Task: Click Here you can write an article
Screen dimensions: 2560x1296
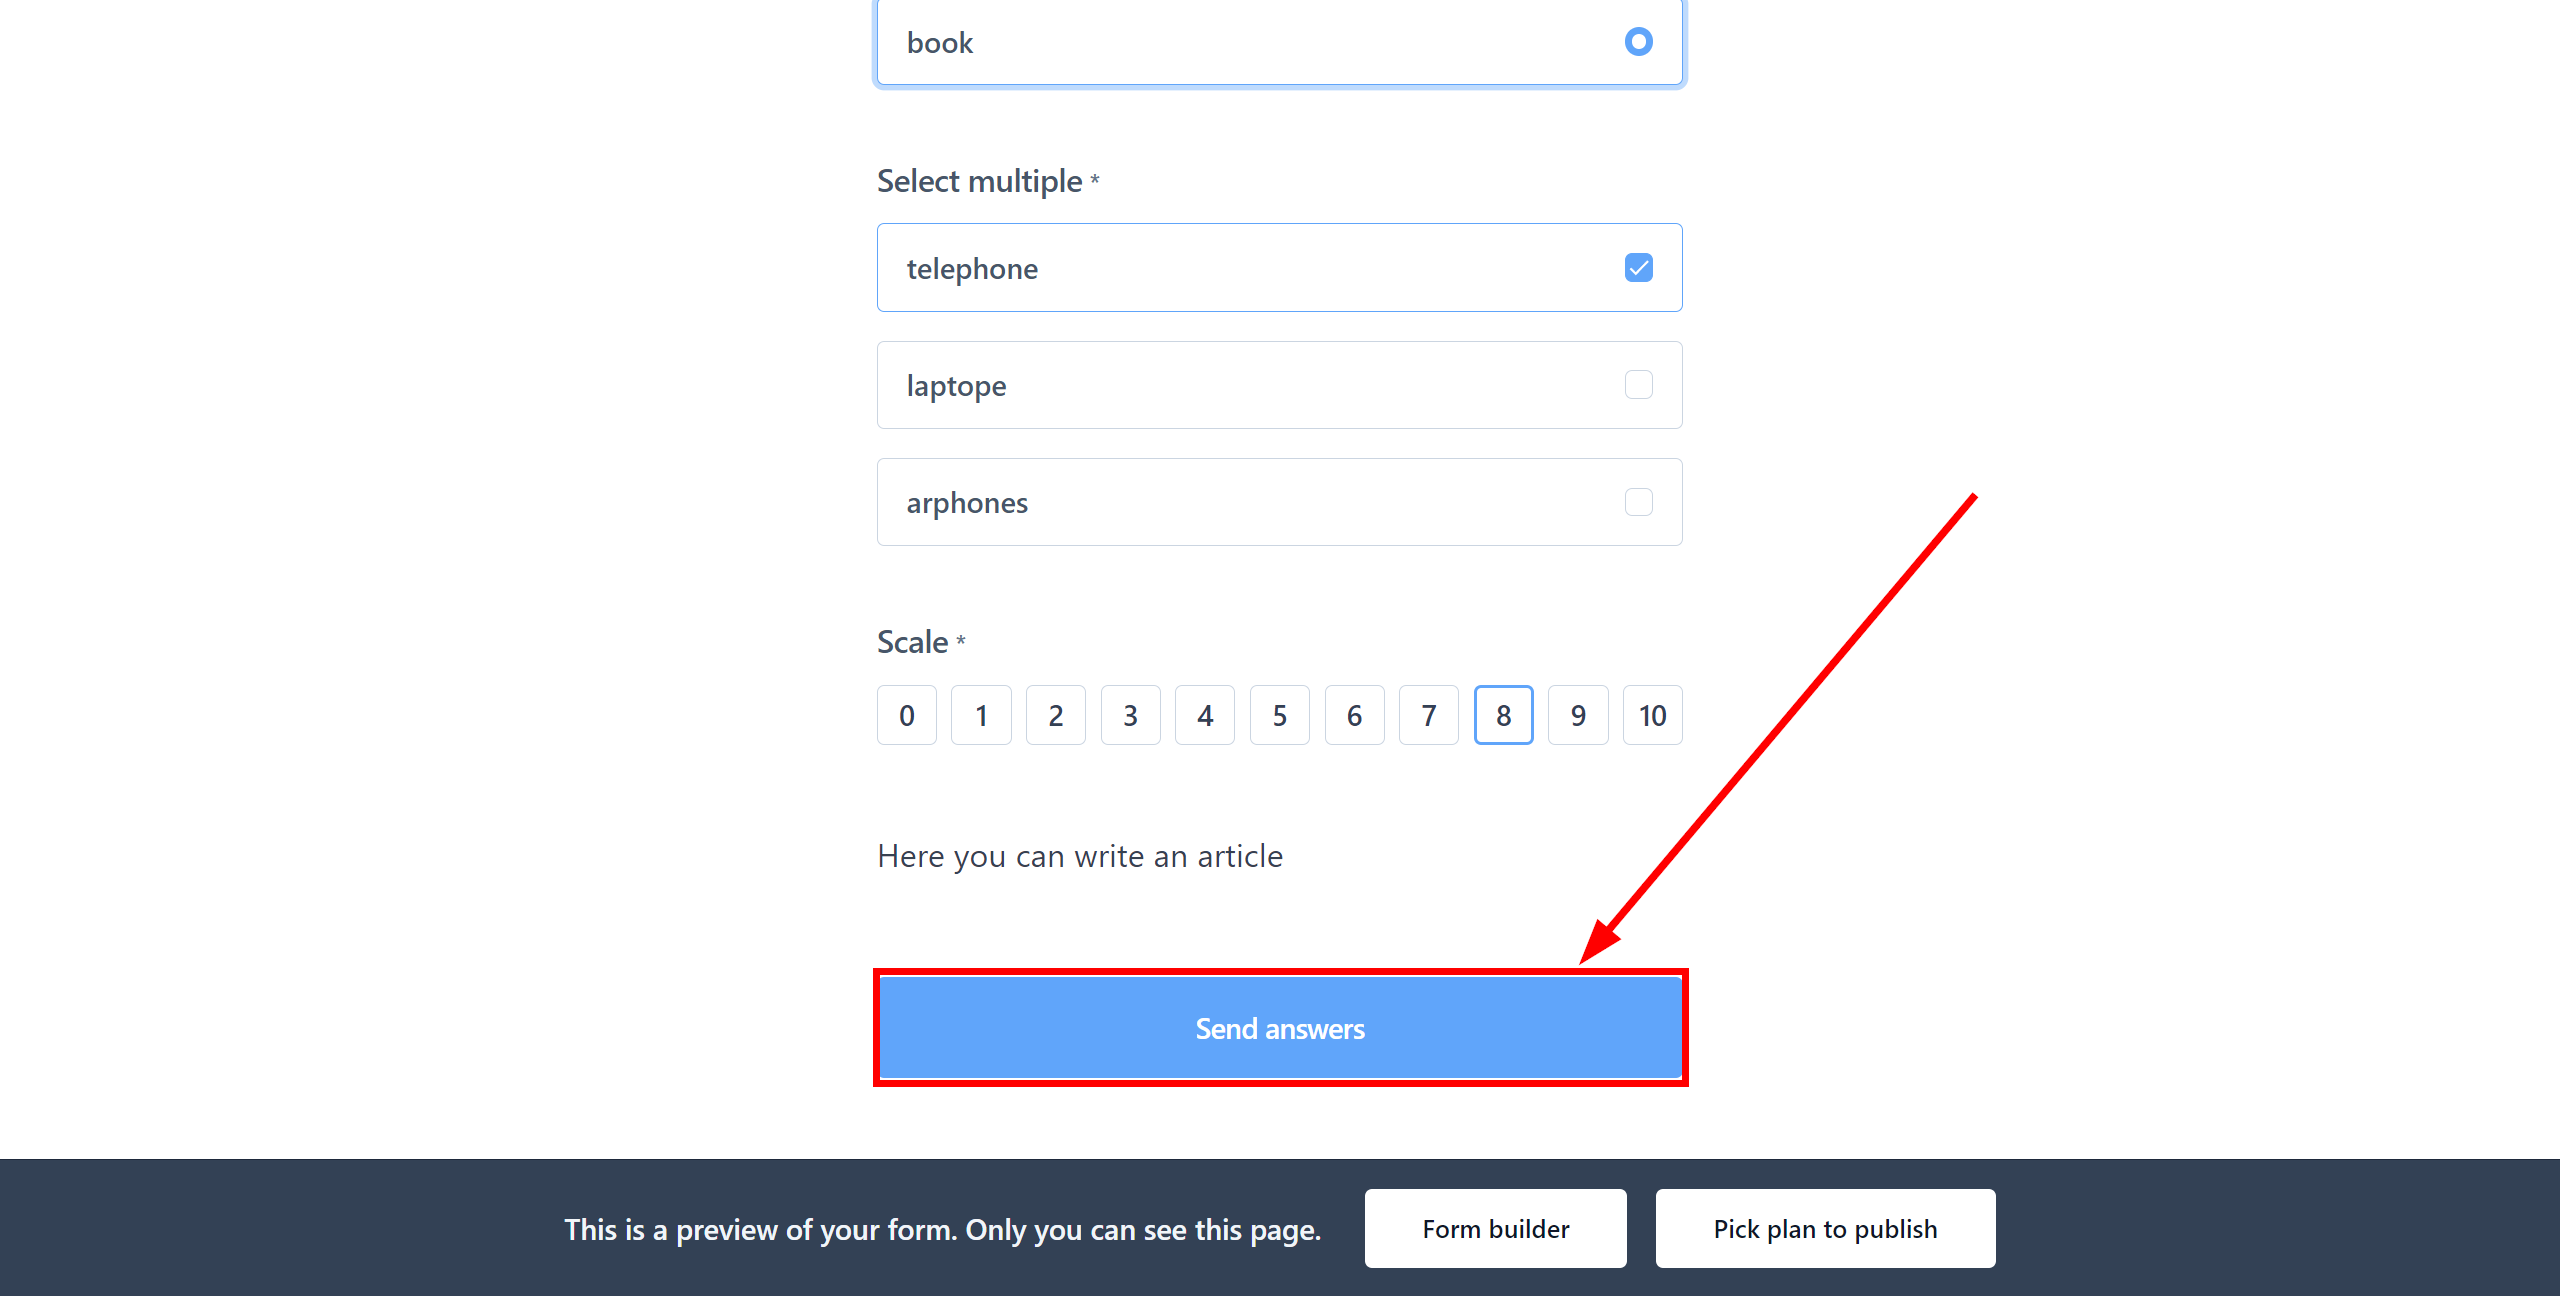Action: 1079,855
